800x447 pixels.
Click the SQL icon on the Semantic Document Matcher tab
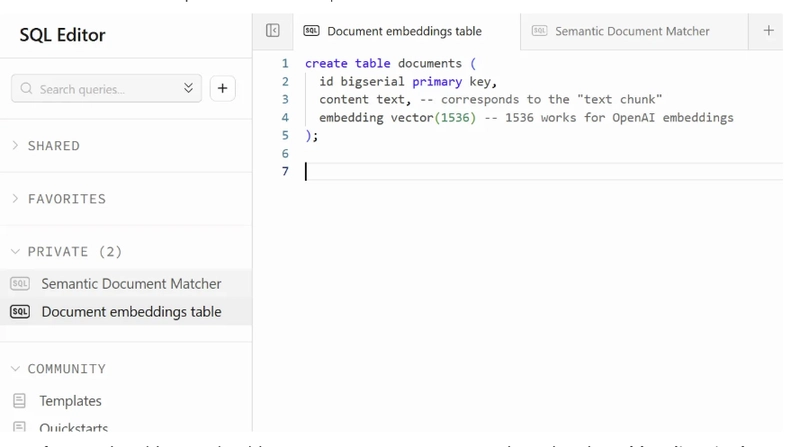(x=539, y=31)
